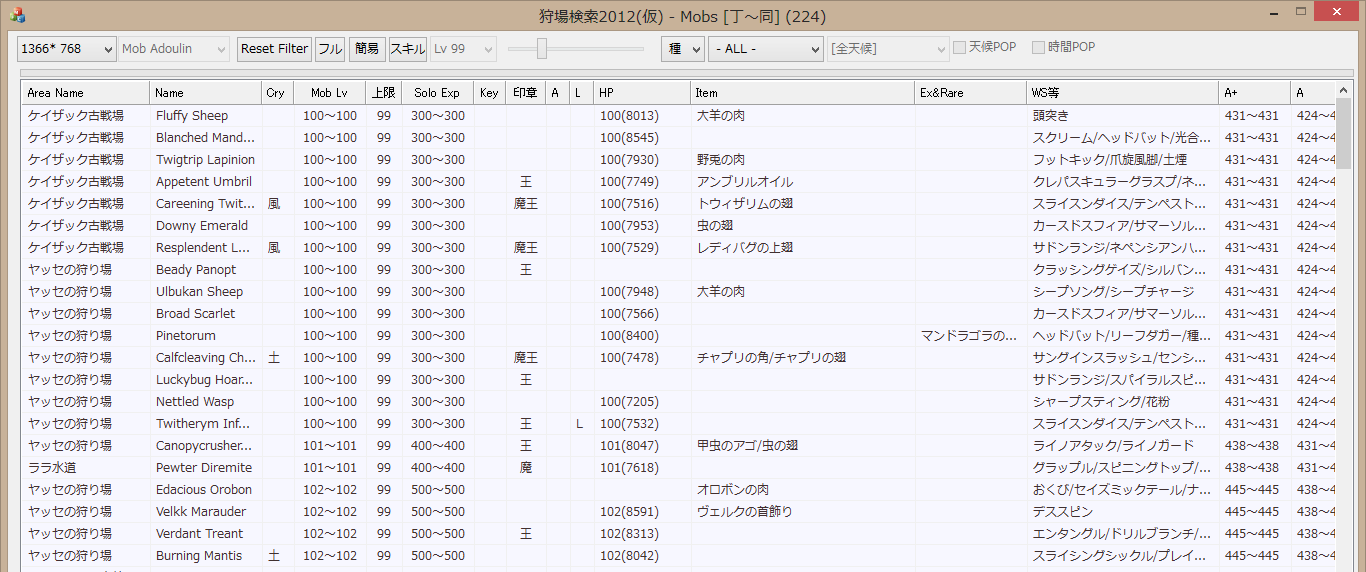Viewport: 1366px width, 572px height.
Task: Select the Luckybug Hoar... cell
Action: tap(206, 380)
